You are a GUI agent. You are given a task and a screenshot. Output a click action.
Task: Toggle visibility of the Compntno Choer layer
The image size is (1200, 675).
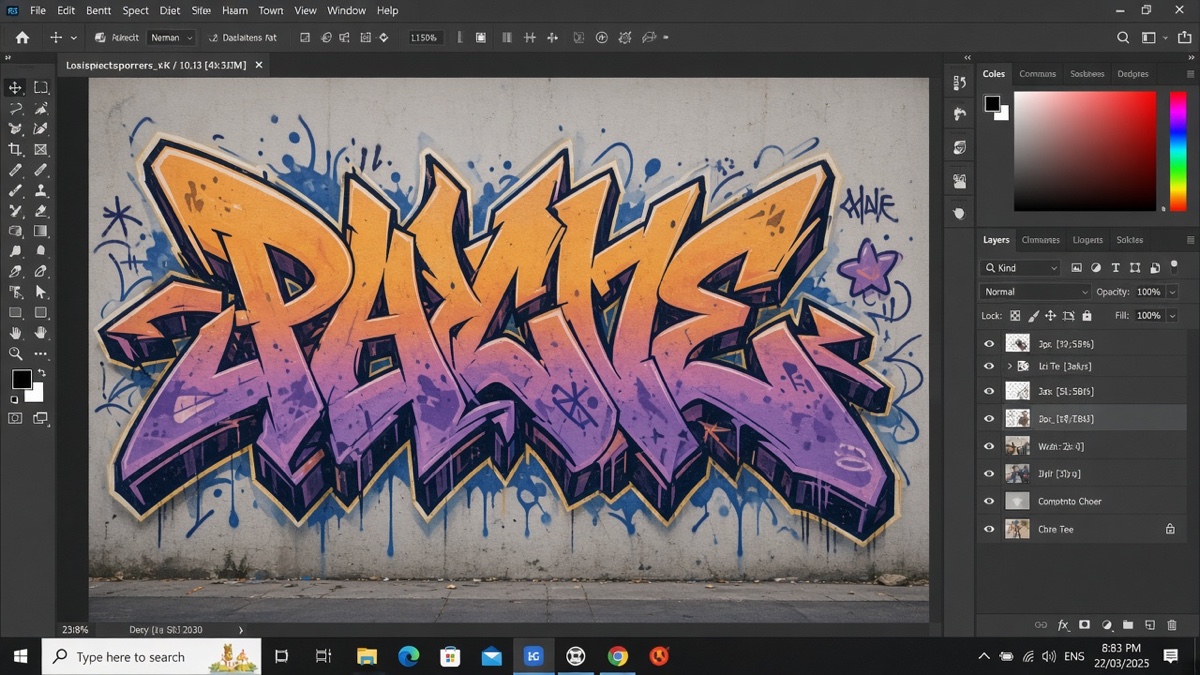[989, 501]
